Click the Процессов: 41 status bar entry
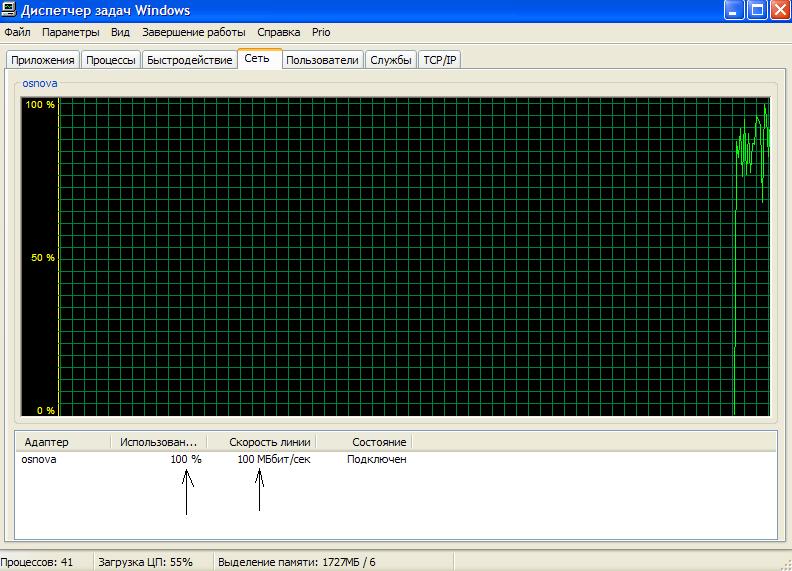This screenshot has height=571, width=792. pyautogui.click(x=37, y=562)
